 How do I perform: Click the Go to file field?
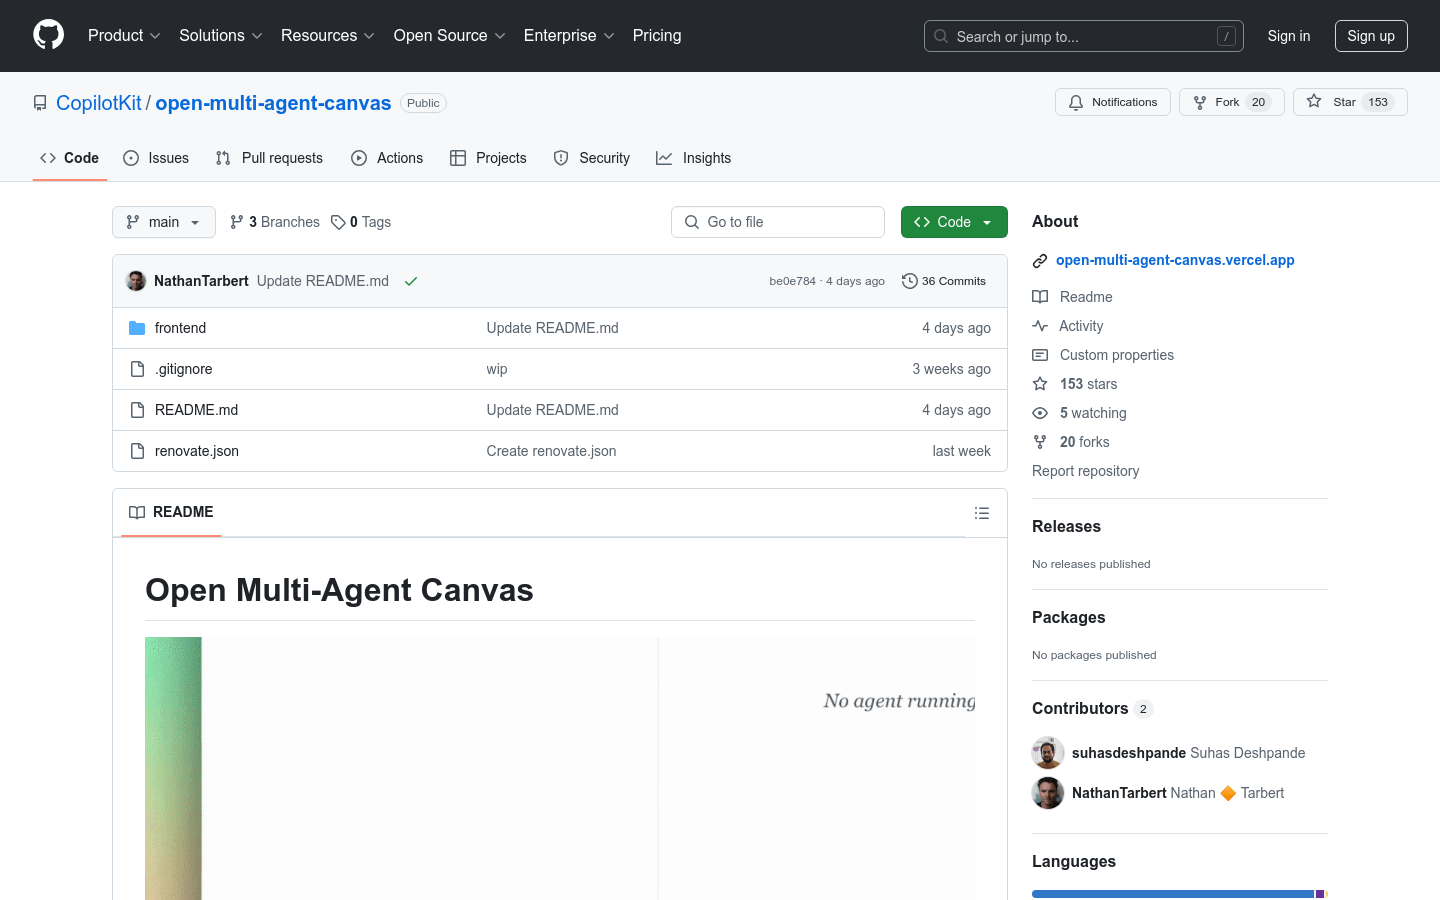[x=778, y=222]
